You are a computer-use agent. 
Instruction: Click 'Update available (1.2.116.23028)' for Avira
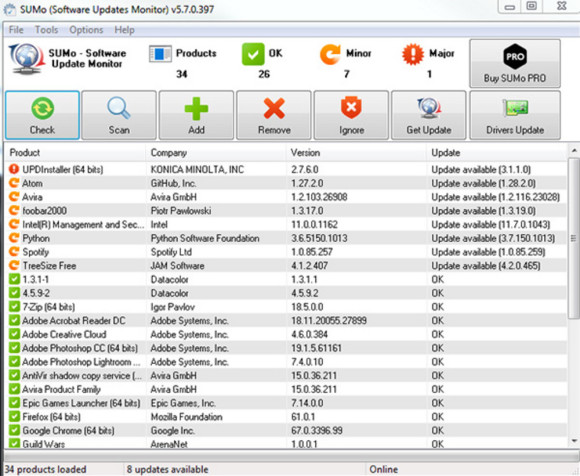(496, 197)
